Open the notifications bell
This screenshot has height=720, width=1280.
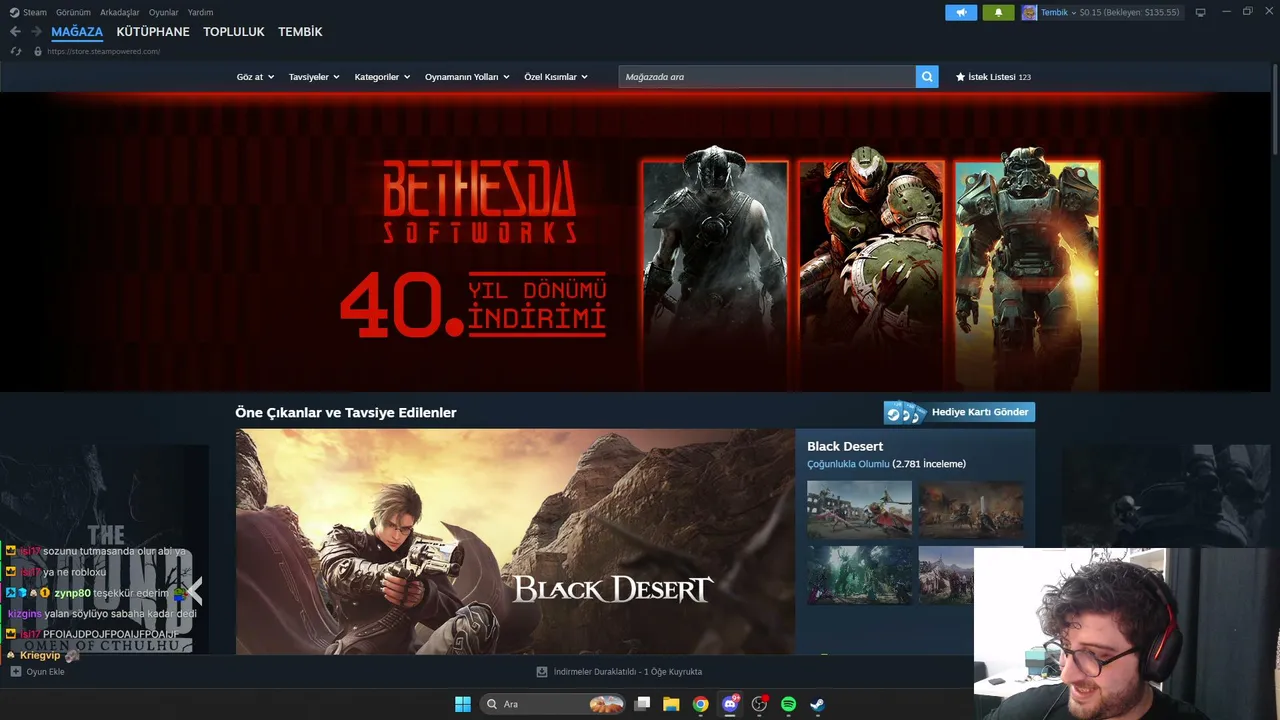tap(998, 13)
